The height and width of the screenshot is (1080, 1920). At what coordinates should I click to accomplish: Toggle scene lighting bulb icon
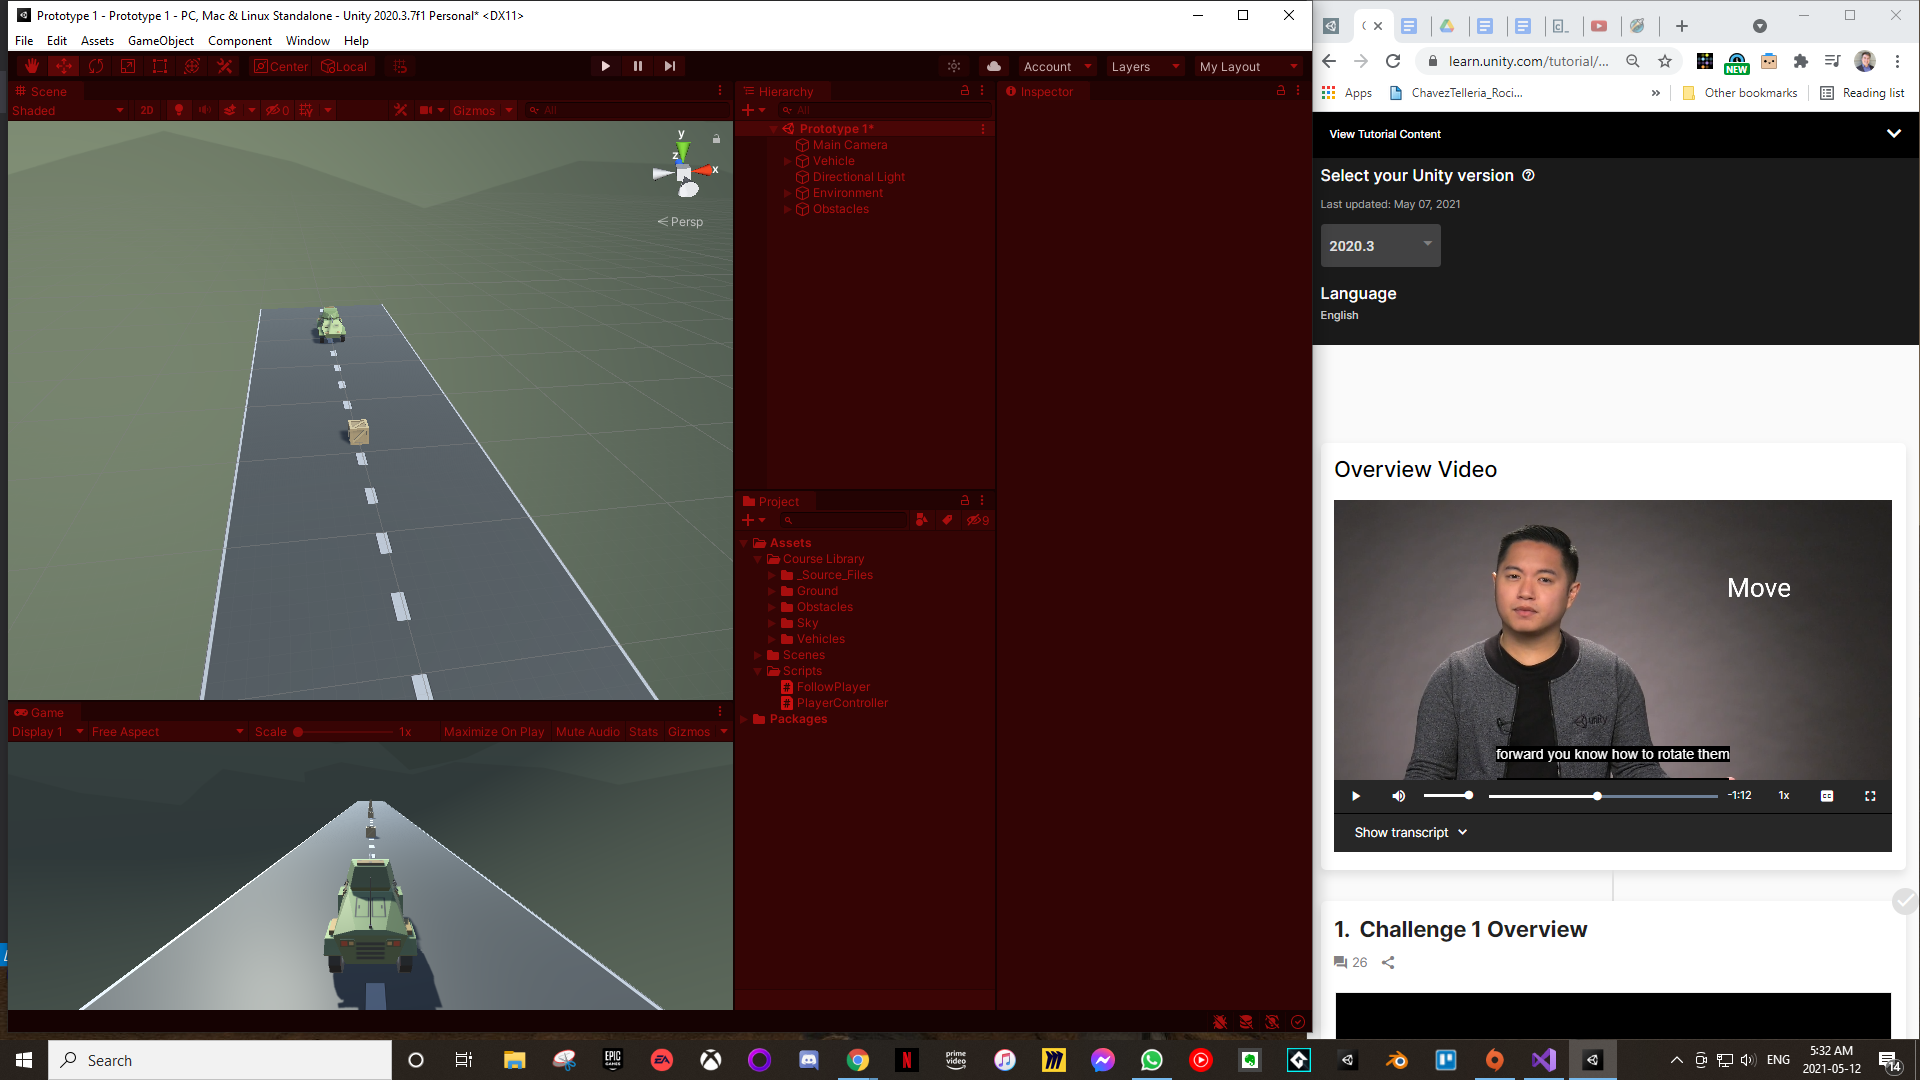pos(179,110)
